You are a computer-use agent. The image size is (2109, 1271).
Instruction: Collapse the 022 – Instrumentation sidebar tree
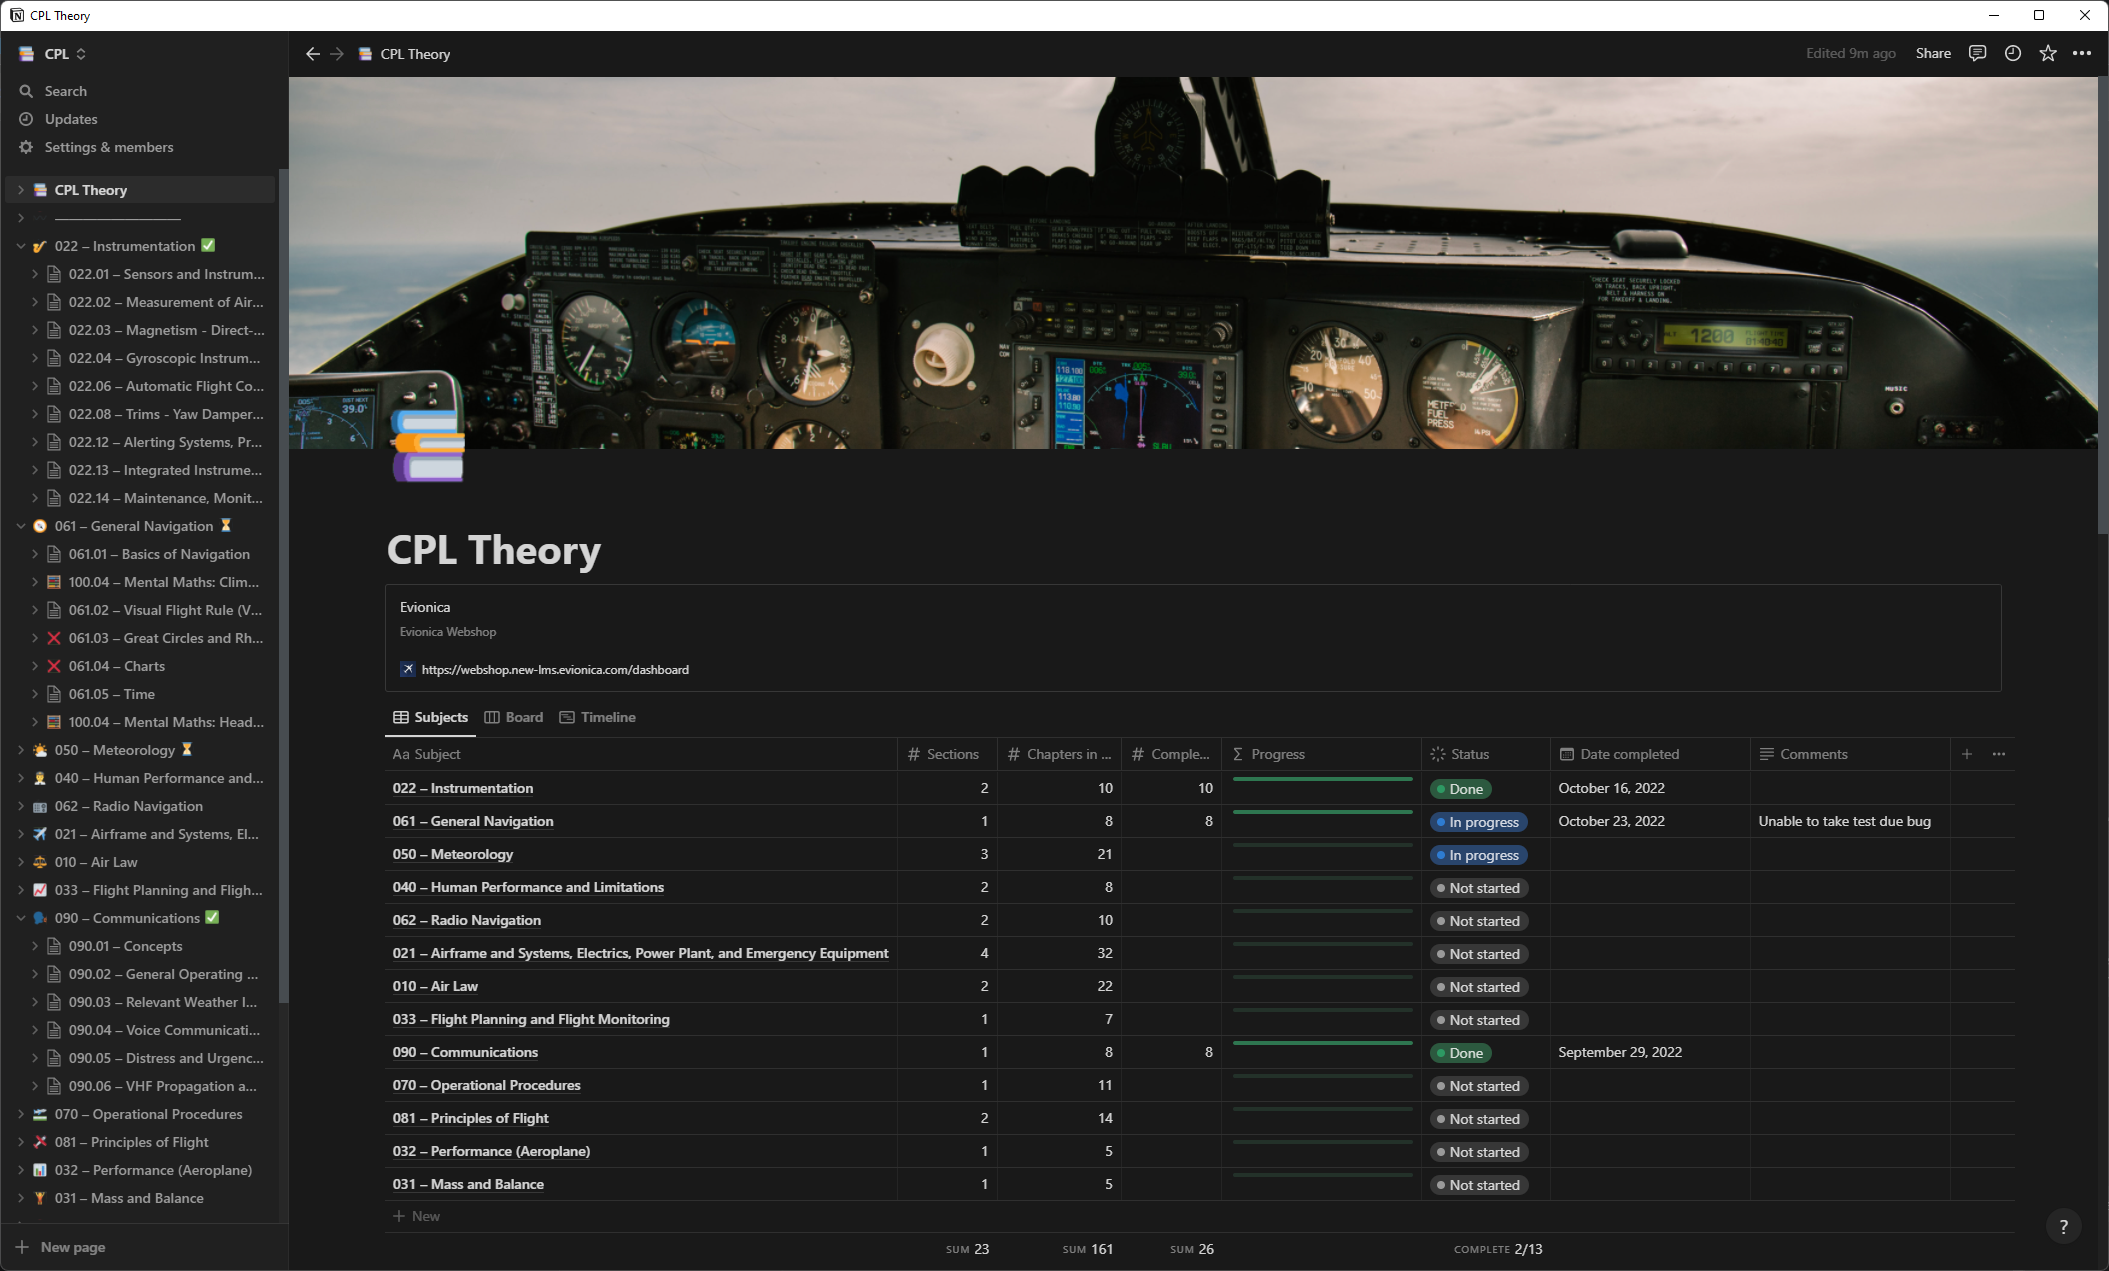[21, 246]
